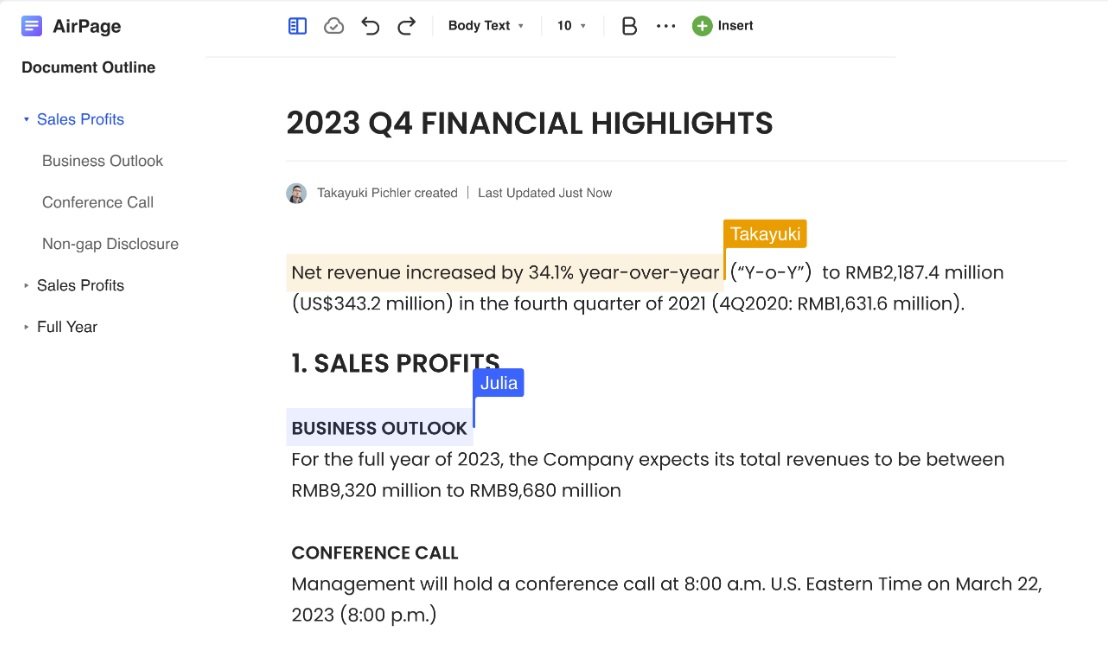This screenshot has width=1108, height=668.
Task: Select Non-gap Disclosure outline item
Action: [110, 244]
